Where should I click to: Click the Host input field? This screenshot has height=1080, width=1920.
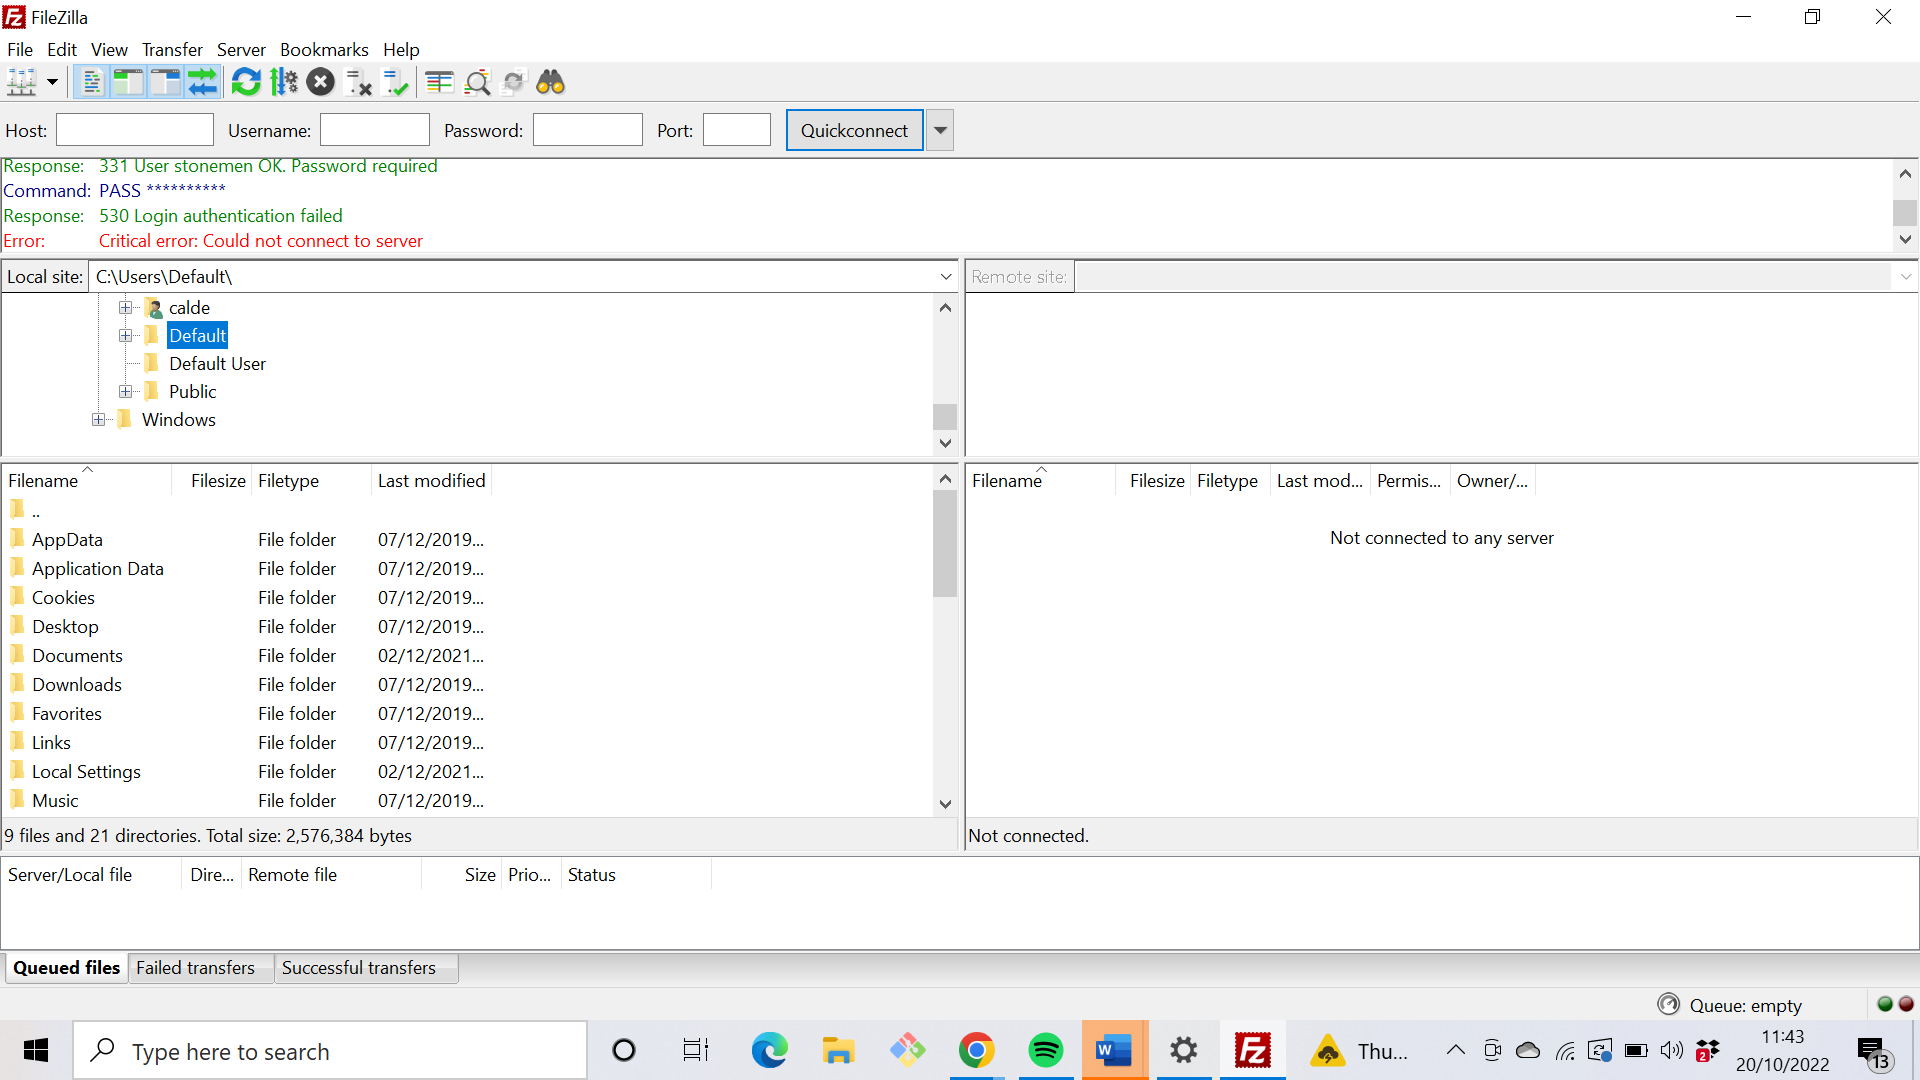click(x=135, y=130)
